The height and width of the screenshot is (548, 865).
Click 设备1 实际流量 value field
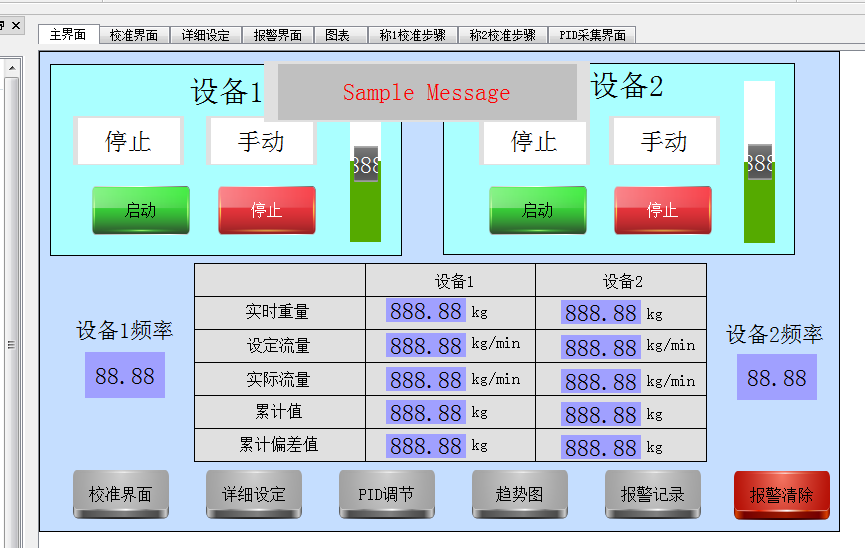(426, 379)
